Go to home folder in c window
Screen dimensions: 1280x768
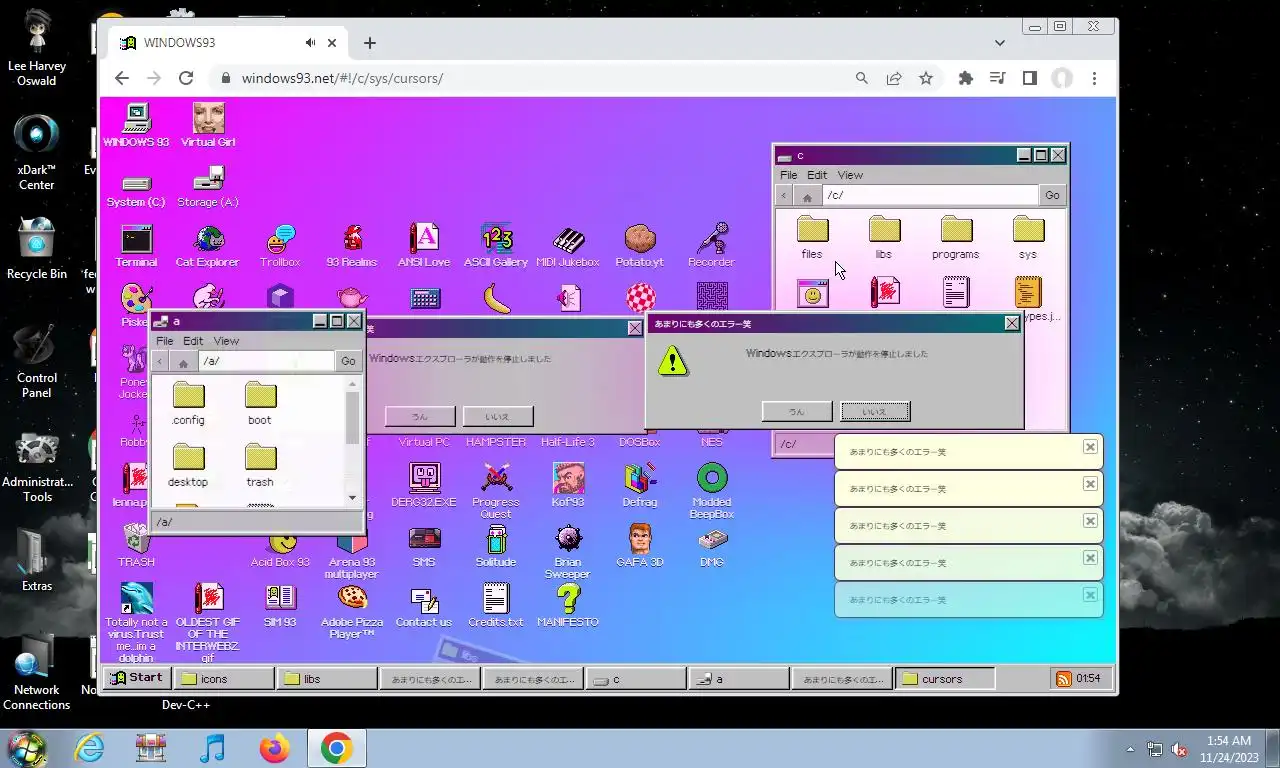coord(807,196)
